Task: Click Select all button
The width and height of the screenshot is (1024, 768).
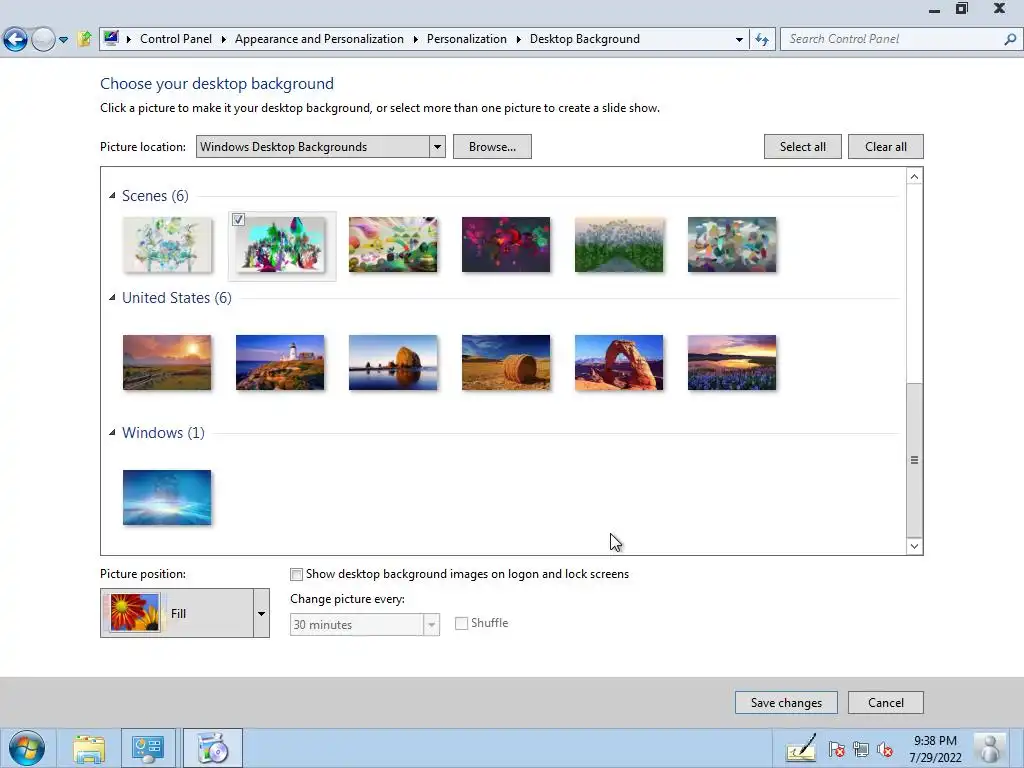Action: (x=803, y=146)
